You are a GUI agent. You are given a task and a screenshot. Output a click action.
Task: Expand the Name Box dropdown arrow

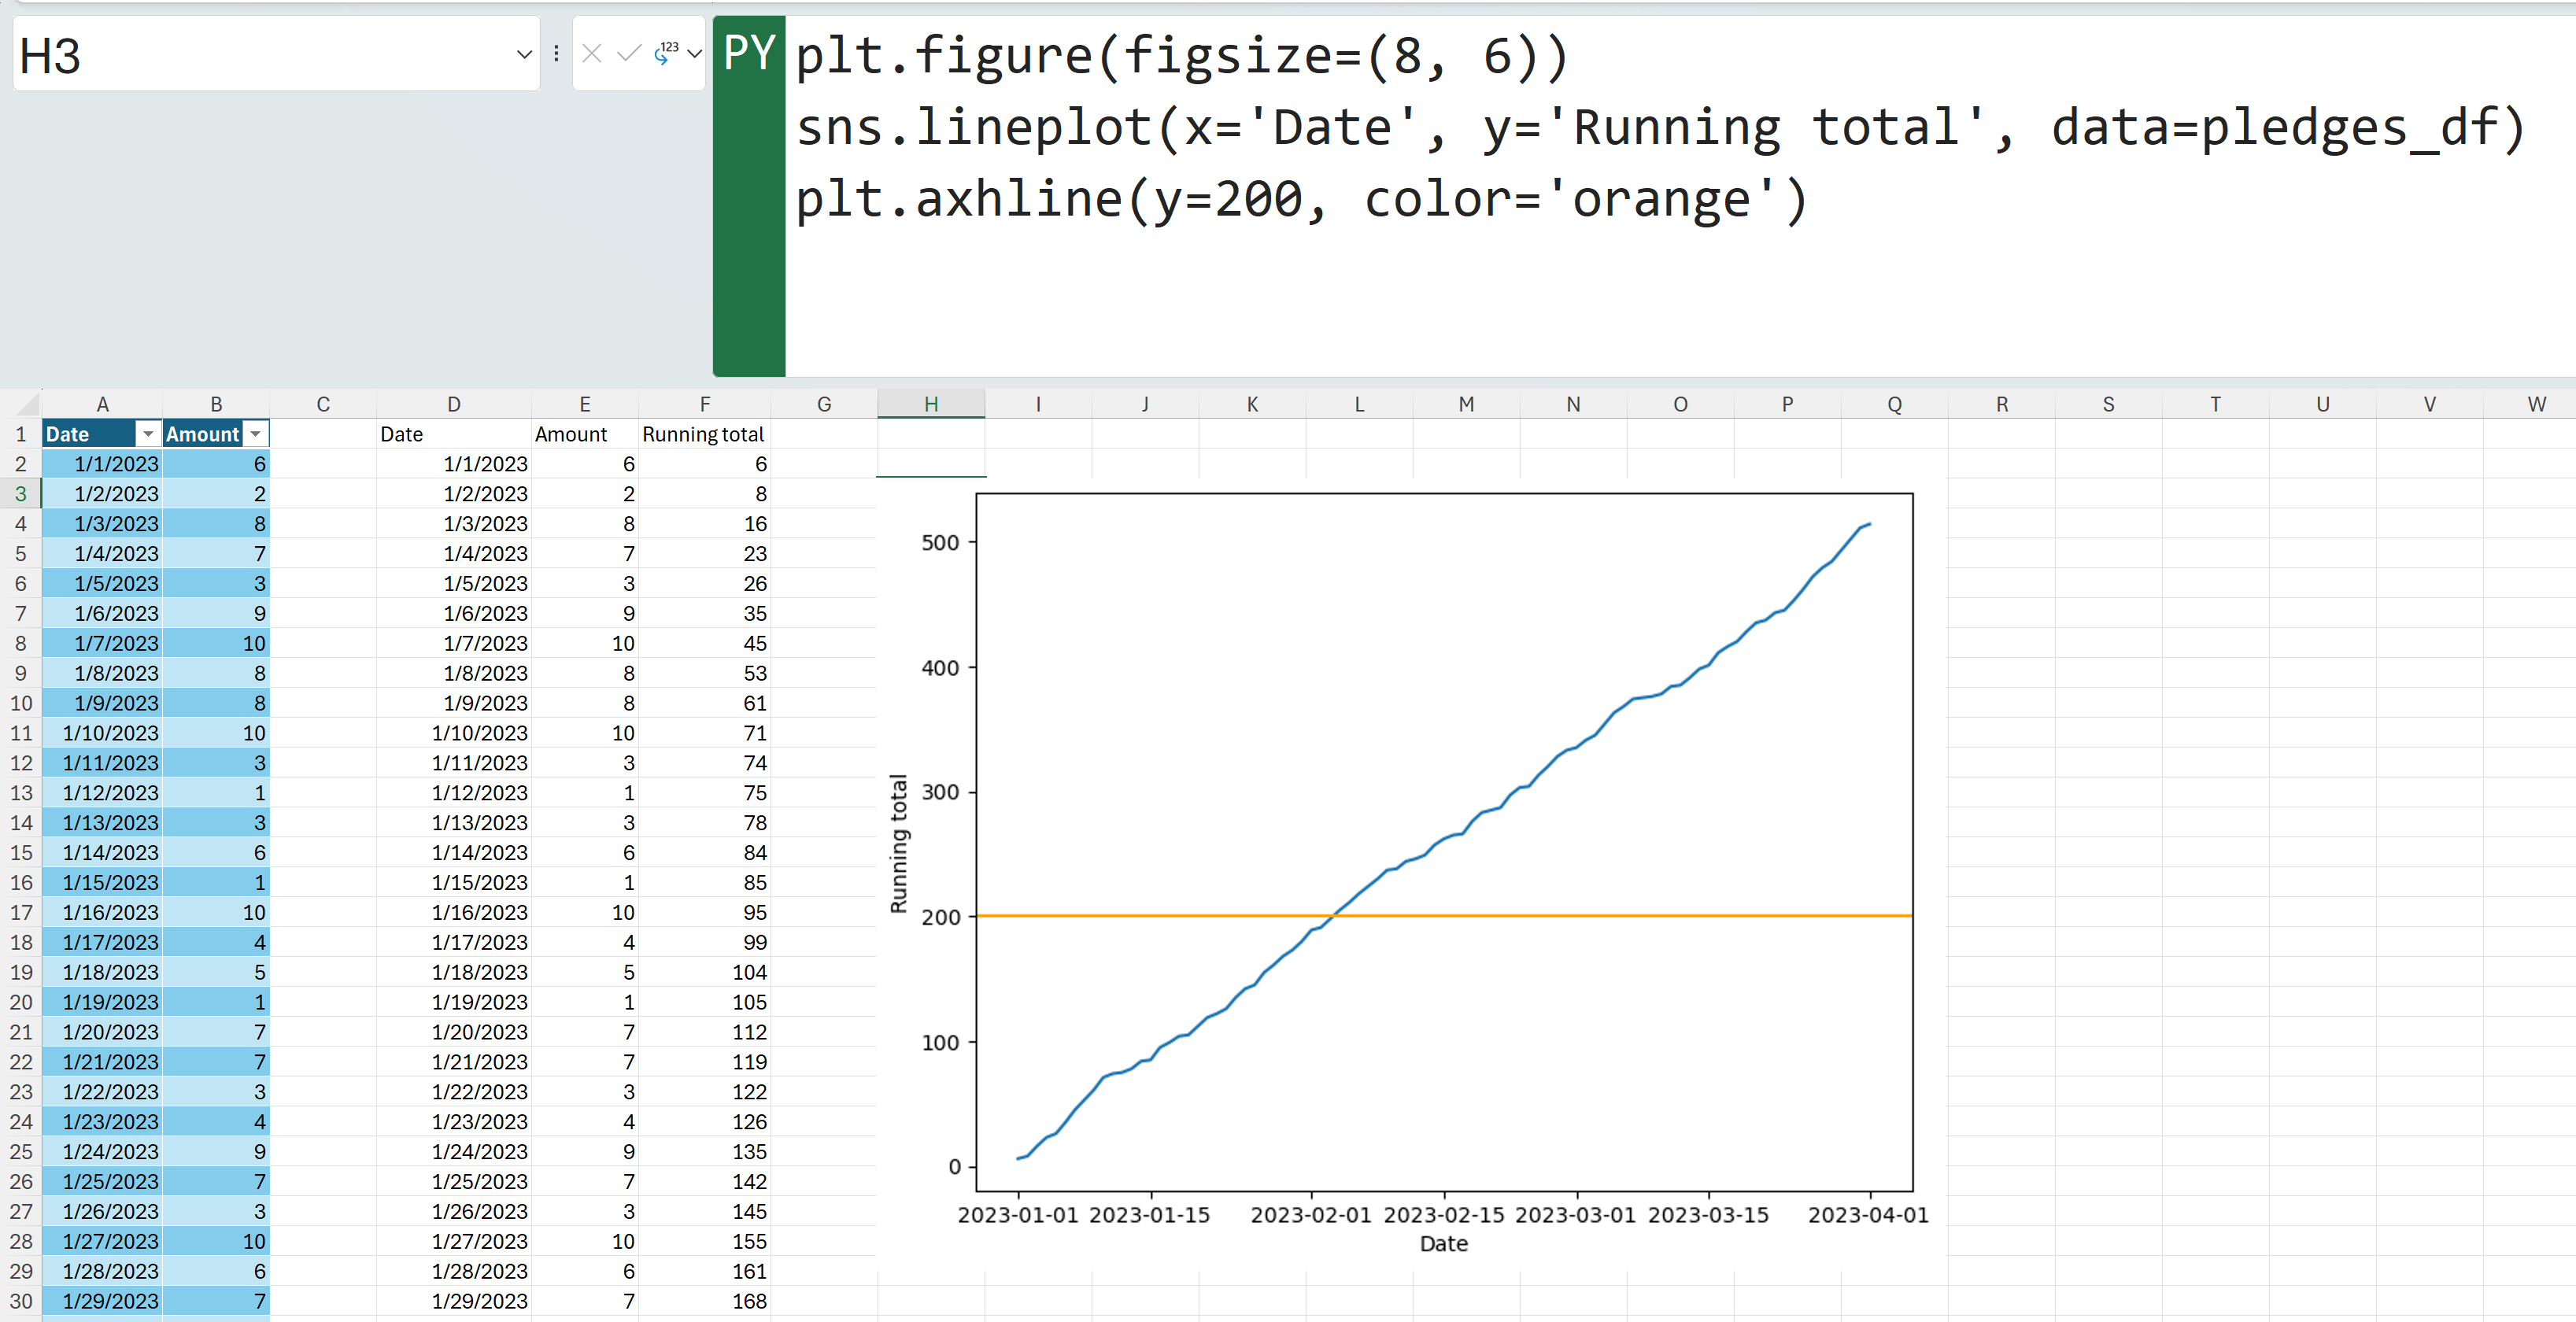523,54
